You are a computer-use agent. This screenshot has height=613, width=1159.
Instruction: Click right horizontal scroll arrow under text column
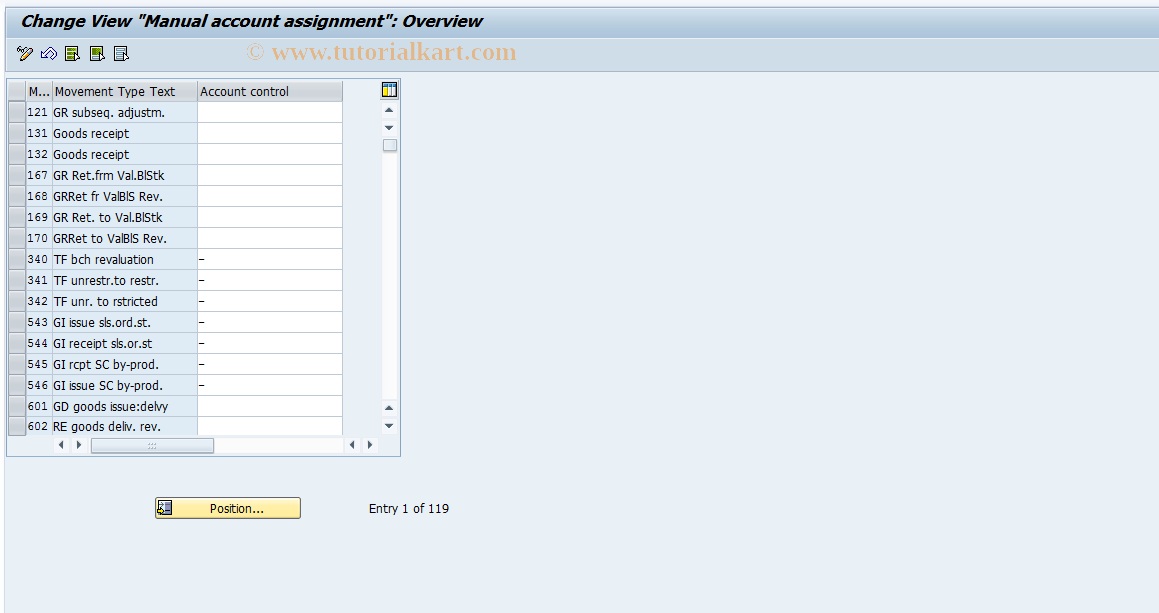point(79,445)
